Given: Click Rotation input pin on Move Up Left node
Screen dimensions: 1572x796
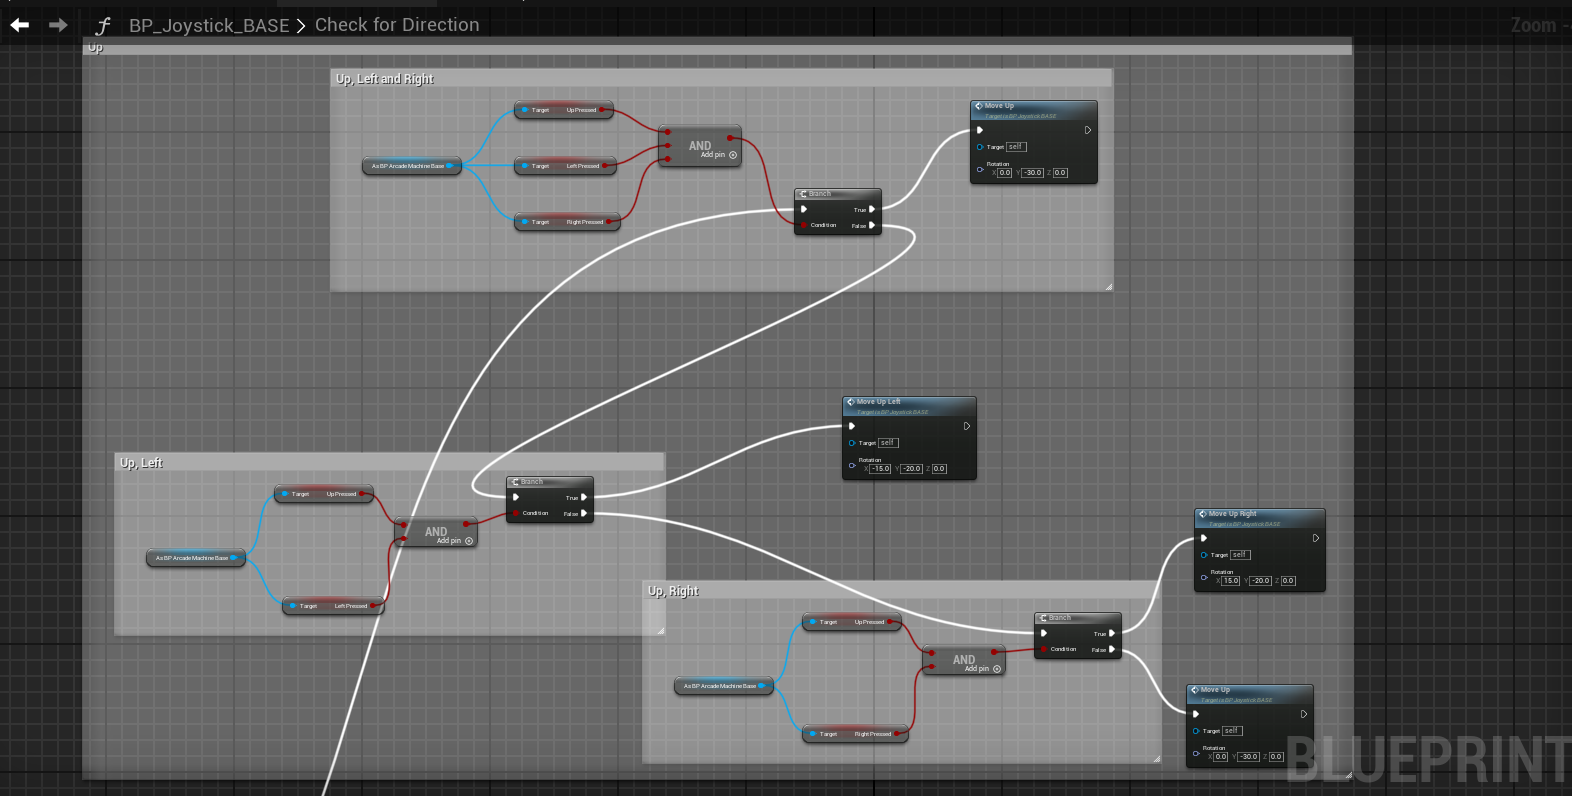Looking at the screenshot, I should click(x=852, y=465).
